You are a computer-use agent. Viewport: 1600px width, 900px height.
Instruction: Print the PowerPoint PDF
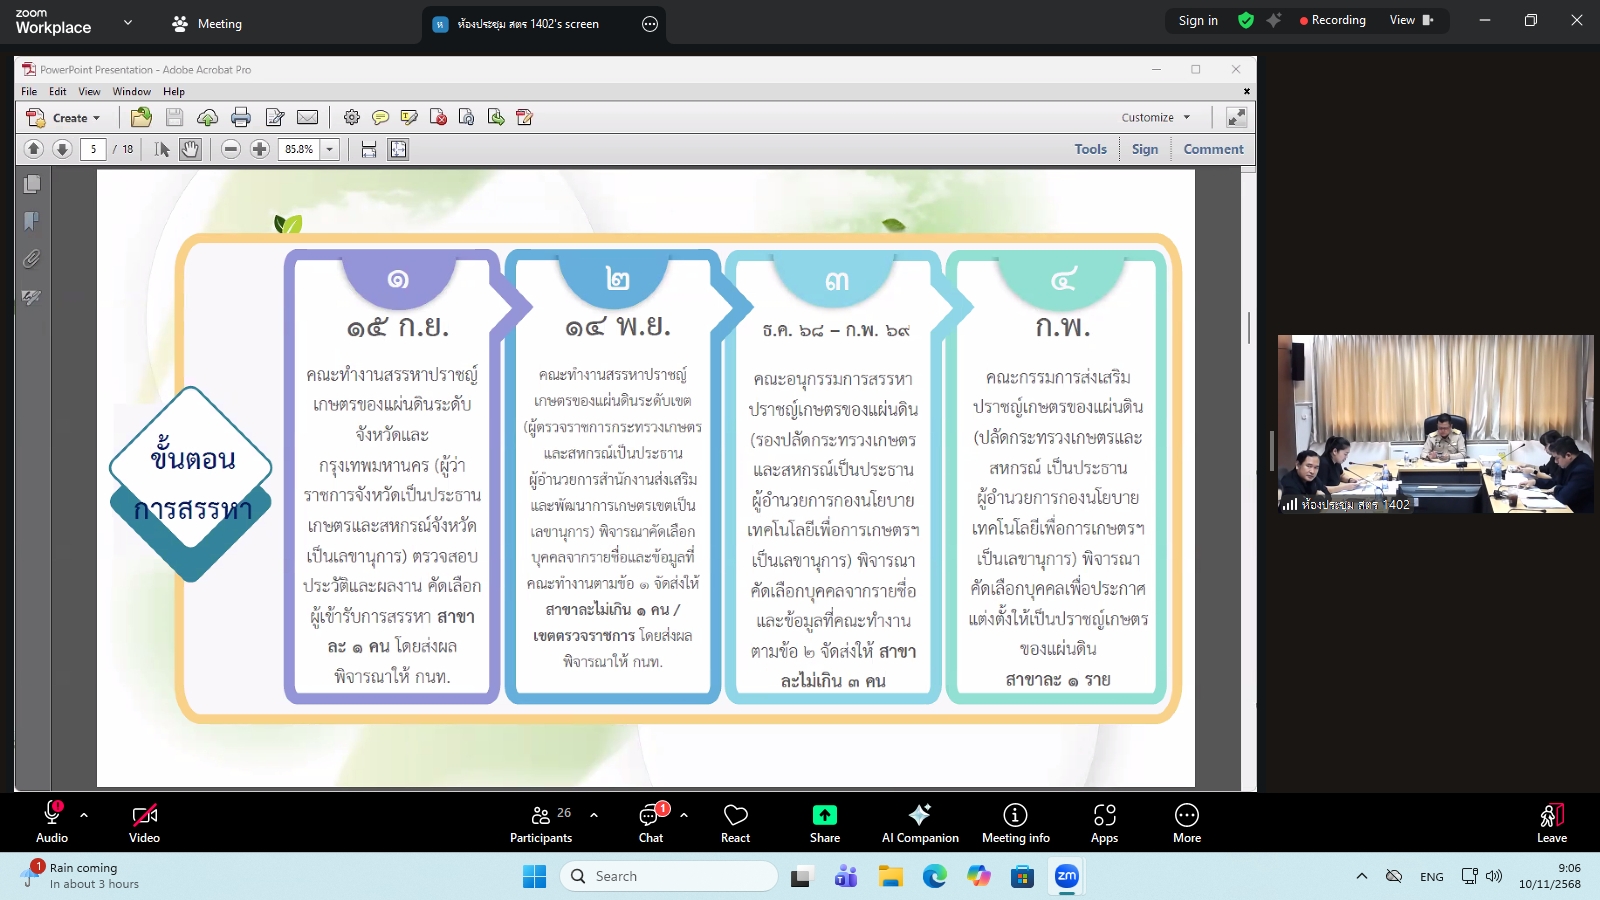(240, 117)
